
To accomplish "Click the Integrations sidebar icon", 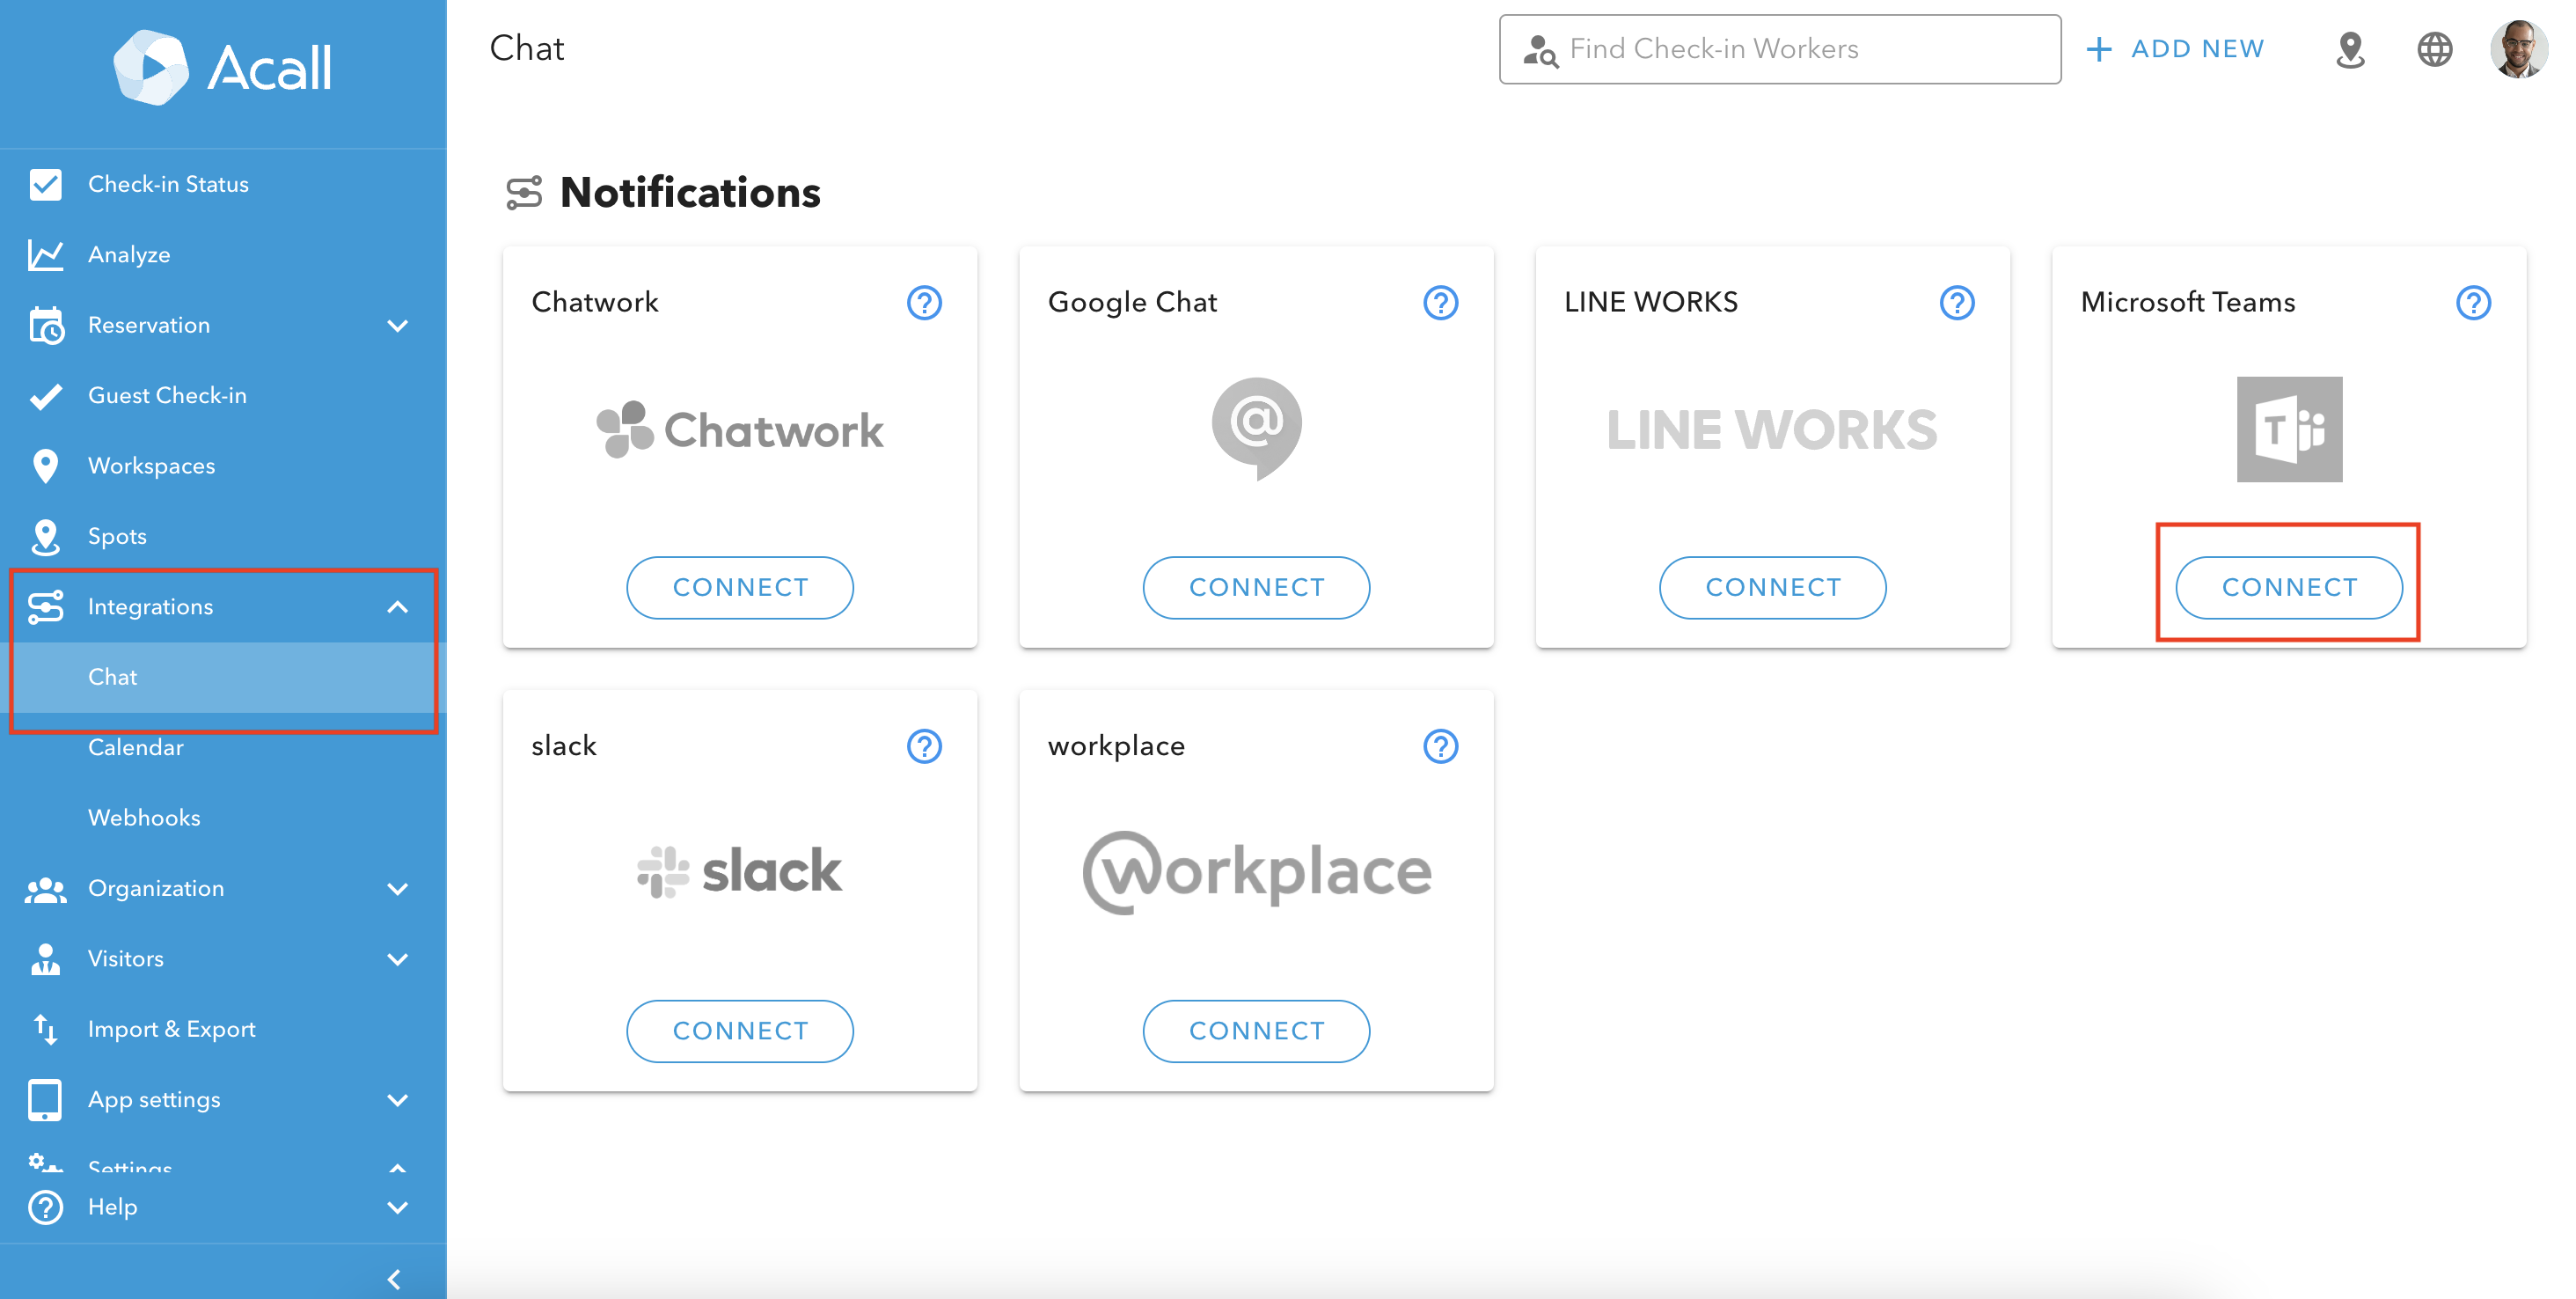I will pyautogui.click(x=45, y=607).
